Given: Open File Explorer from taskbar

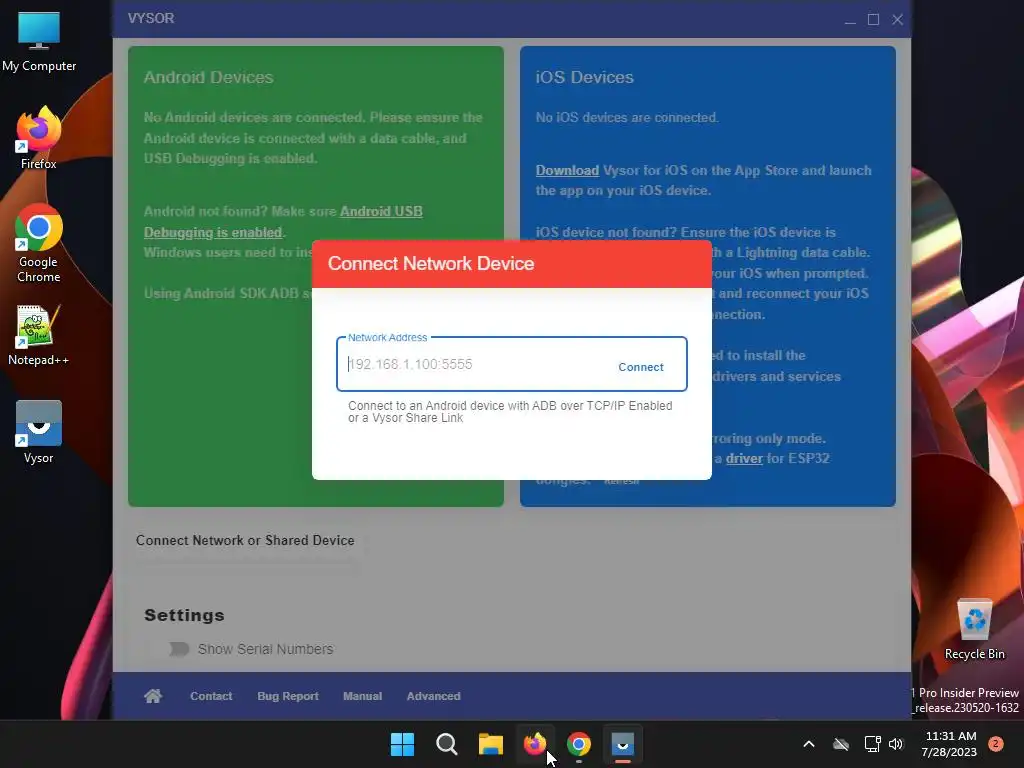Looking at the screenshot, I should pyautogui.click(x=490, y=744).
